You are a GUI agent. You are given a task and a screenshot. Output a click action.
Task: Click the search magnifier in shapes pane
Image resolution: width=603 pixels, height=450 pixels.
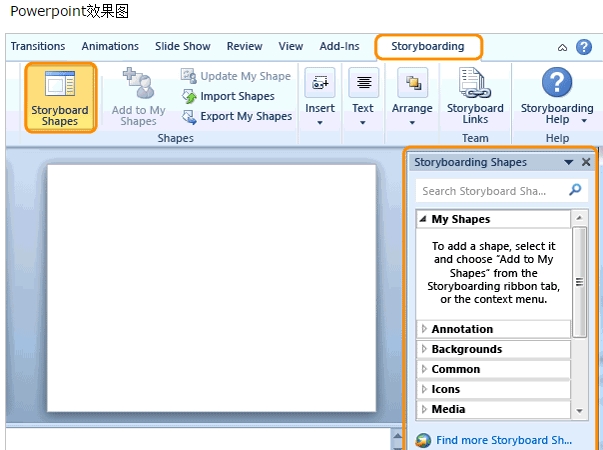click(x=575, y=190)
